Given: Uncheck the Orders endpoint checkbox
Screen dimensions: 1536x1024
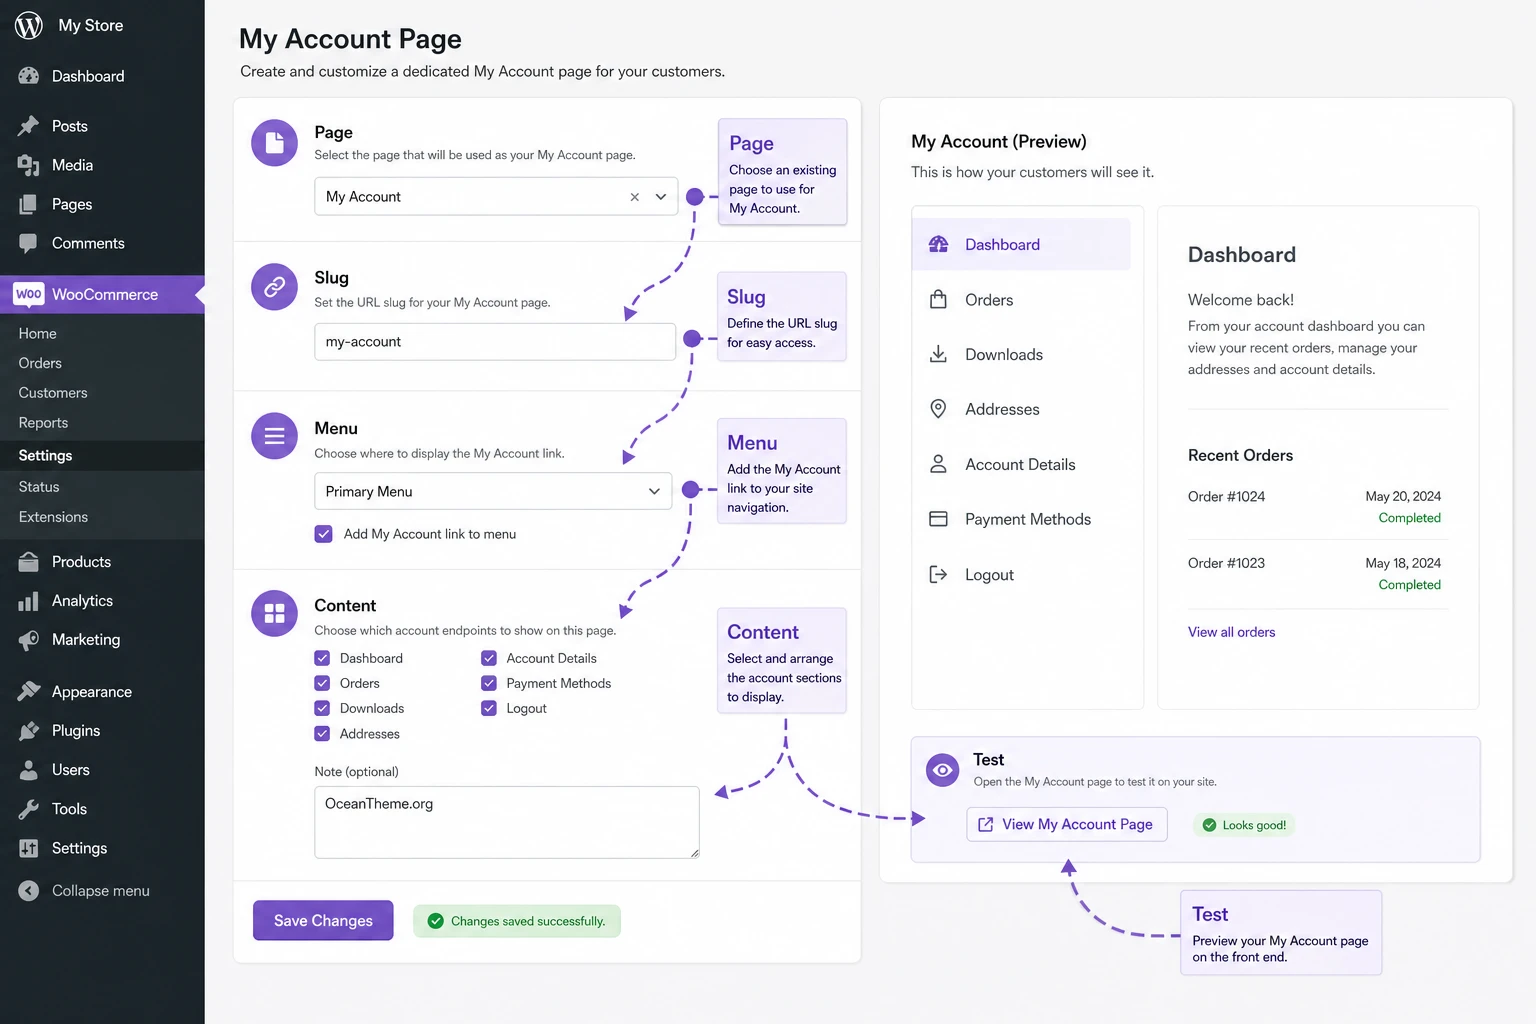Looking at the screenshot, I should [322, 683].
